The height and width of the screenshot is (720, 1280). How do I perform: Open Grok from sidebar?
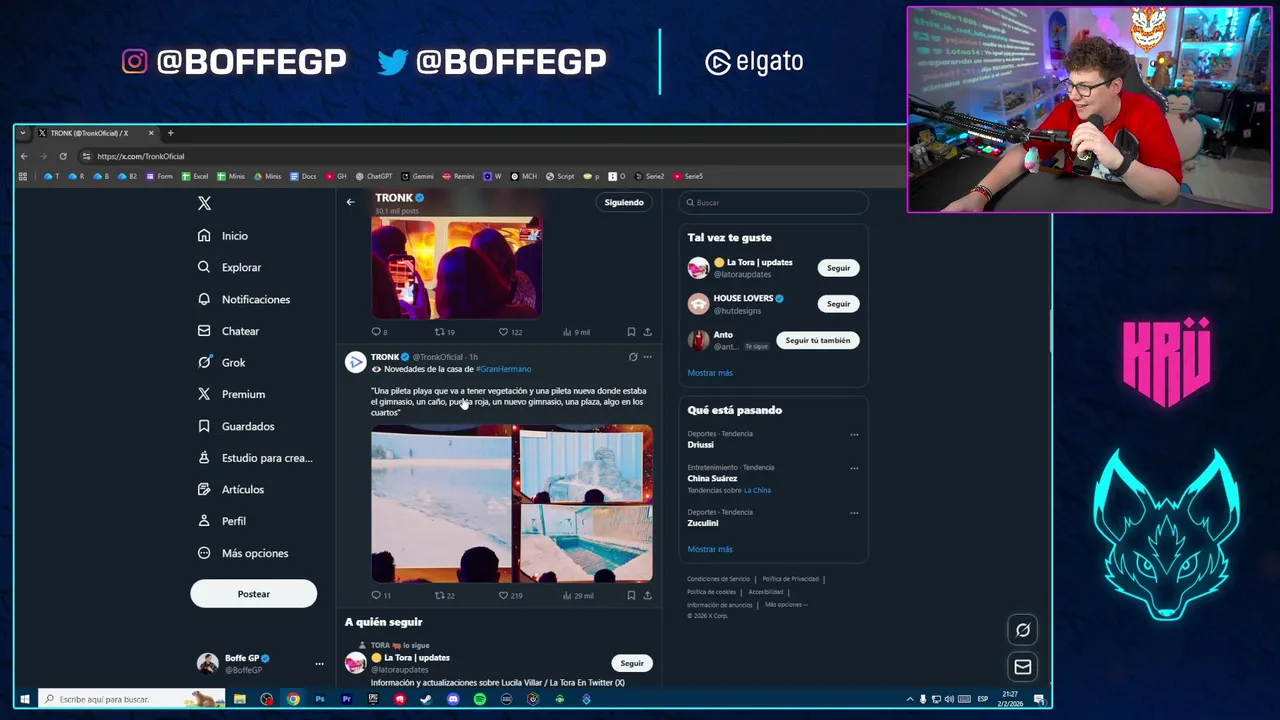(x=221, y=363)
